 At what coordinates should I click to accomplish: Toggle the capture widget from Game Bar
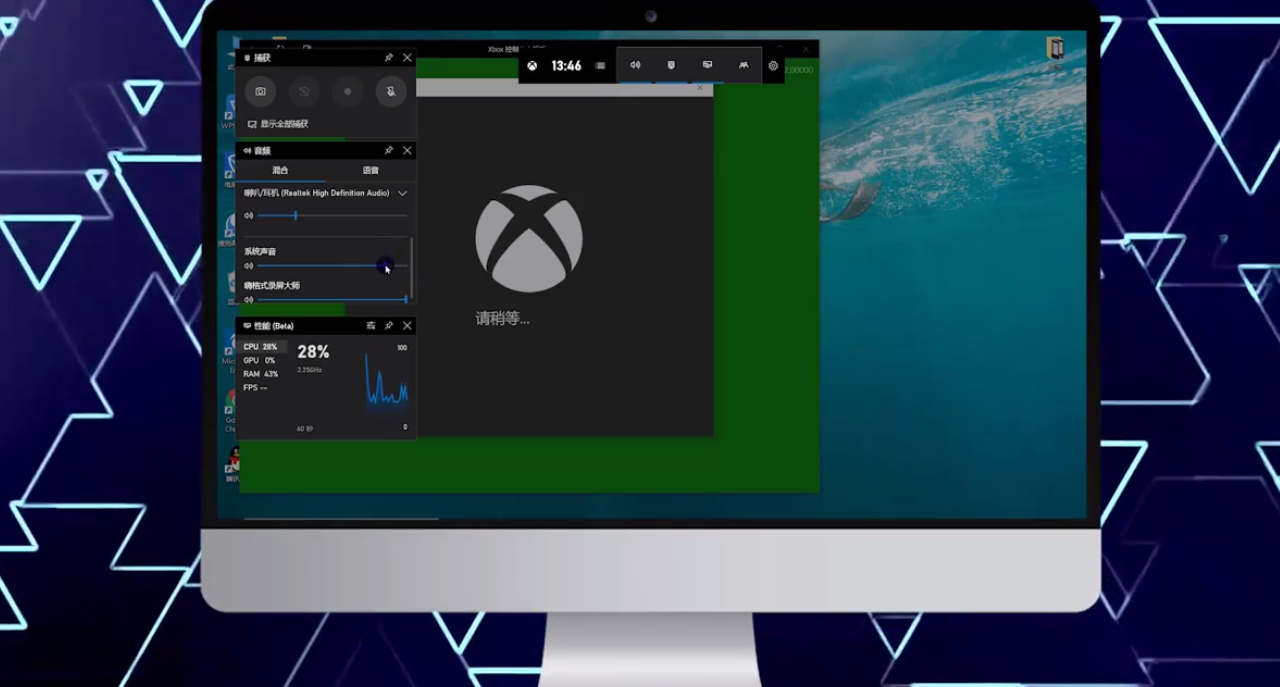click(671, 65)
